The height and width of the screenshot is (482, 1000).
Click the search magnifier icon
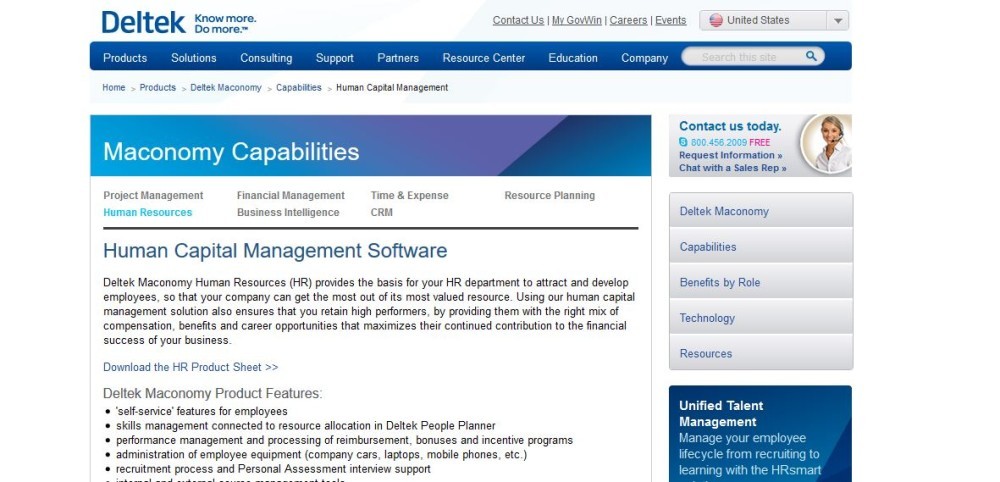tap(811, 56)
